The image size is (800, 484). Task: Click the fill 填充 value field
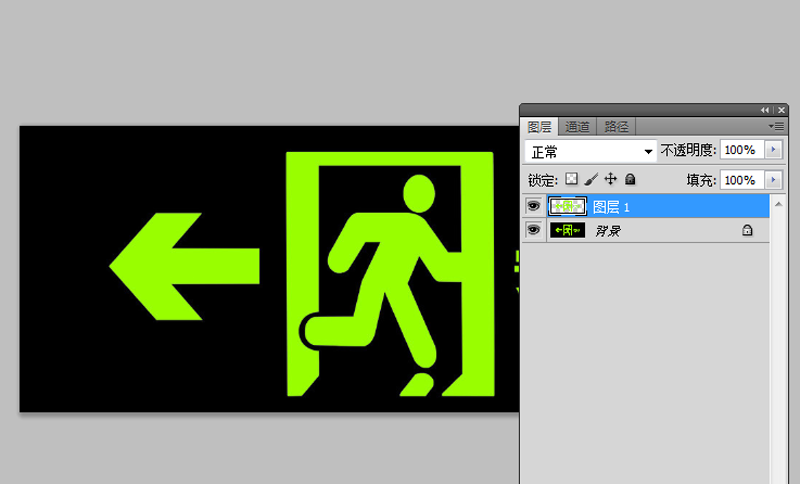742,180
